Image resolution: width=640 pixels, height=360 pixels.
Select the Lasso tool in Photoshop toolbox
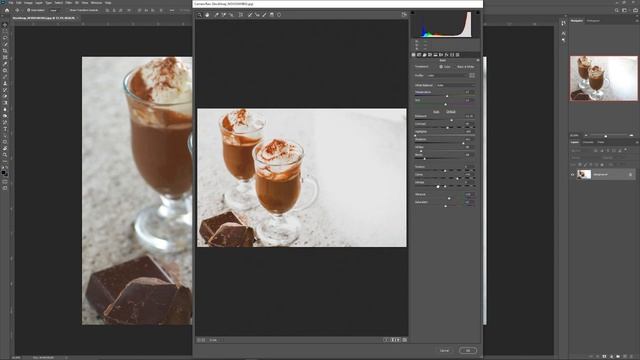pos(5,38)
